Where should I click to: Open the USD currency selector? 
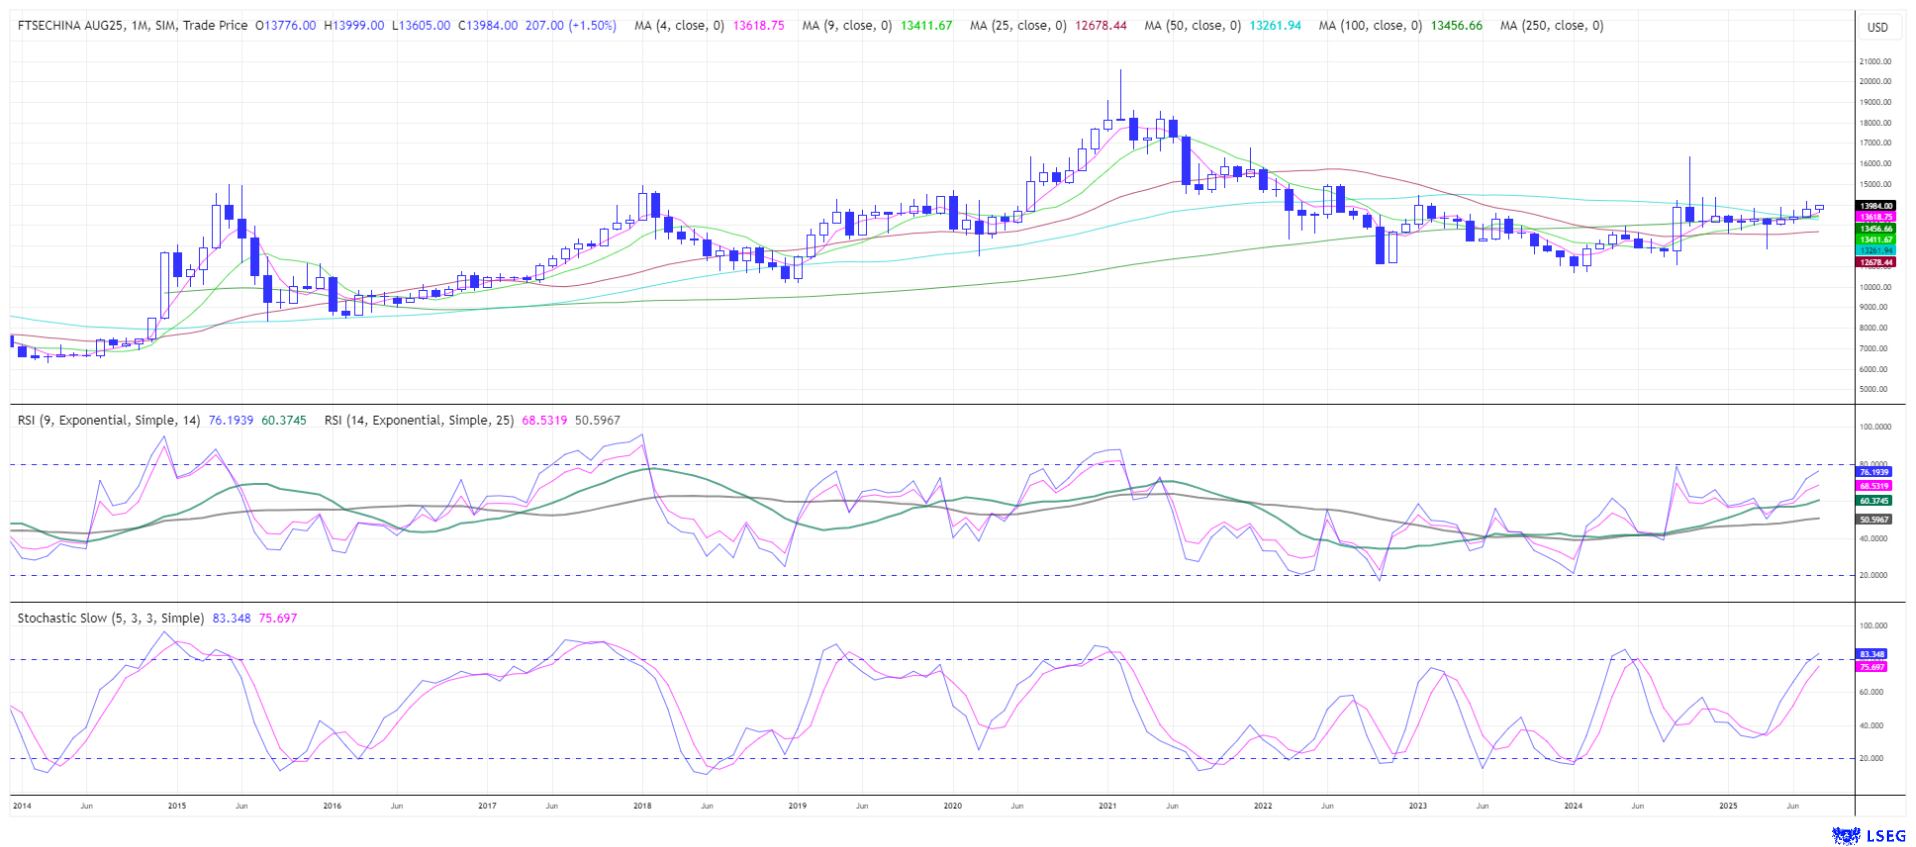[x=1877, y=27]
